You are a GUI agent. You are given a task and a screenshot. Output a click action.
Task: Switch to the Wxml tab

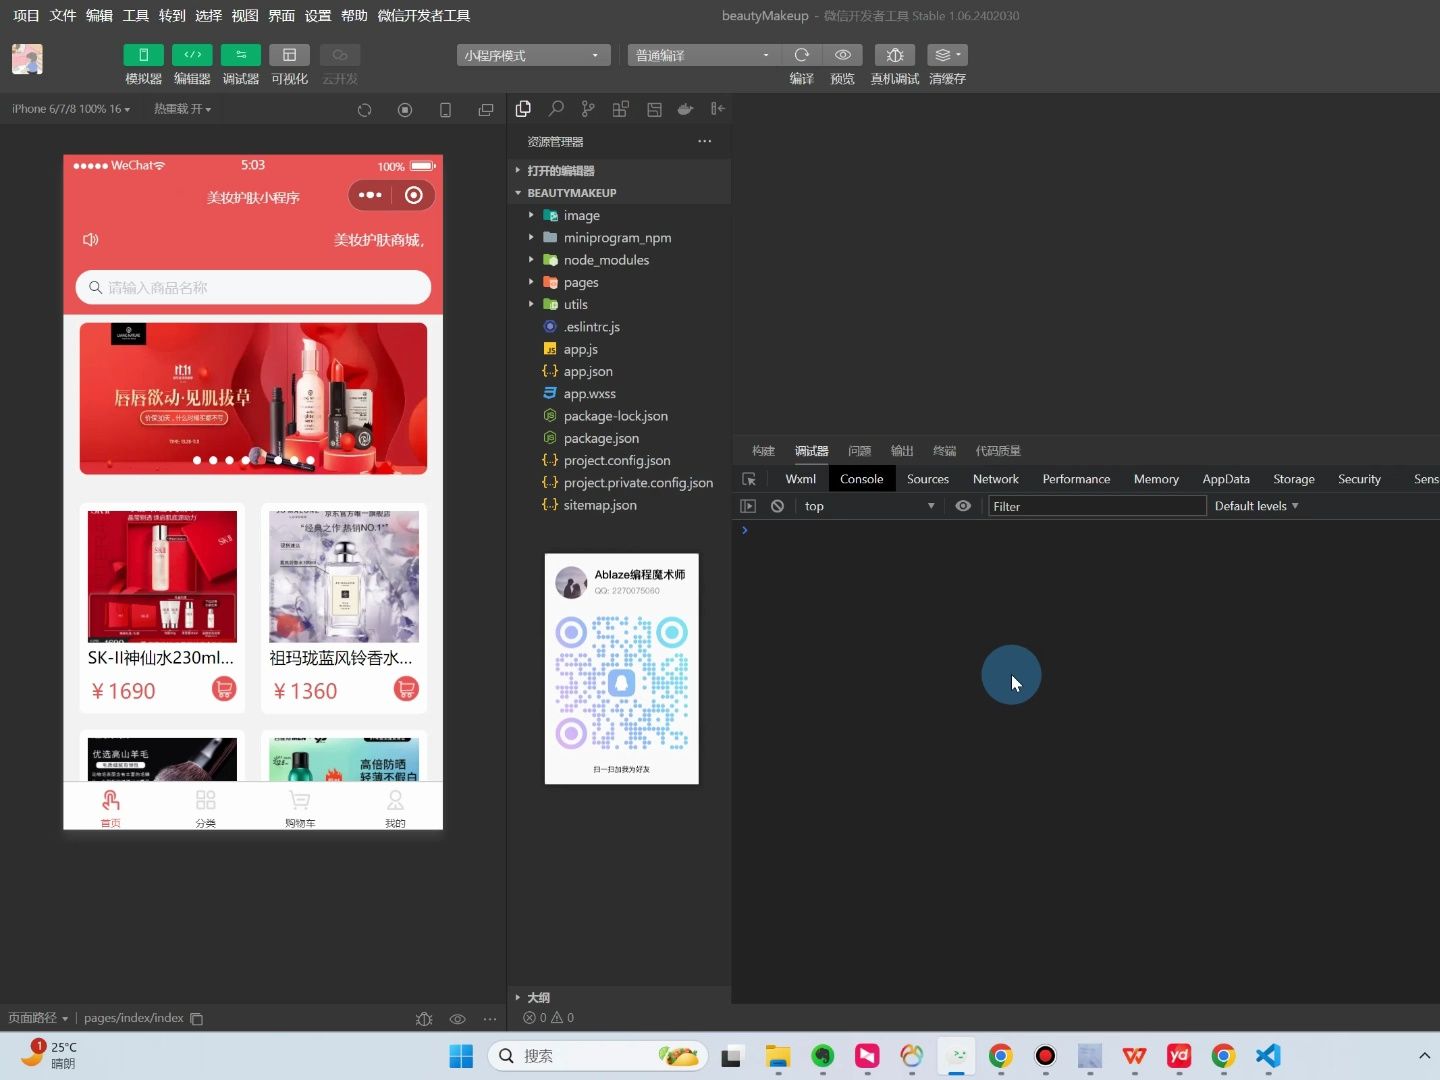tap(800, 479)
